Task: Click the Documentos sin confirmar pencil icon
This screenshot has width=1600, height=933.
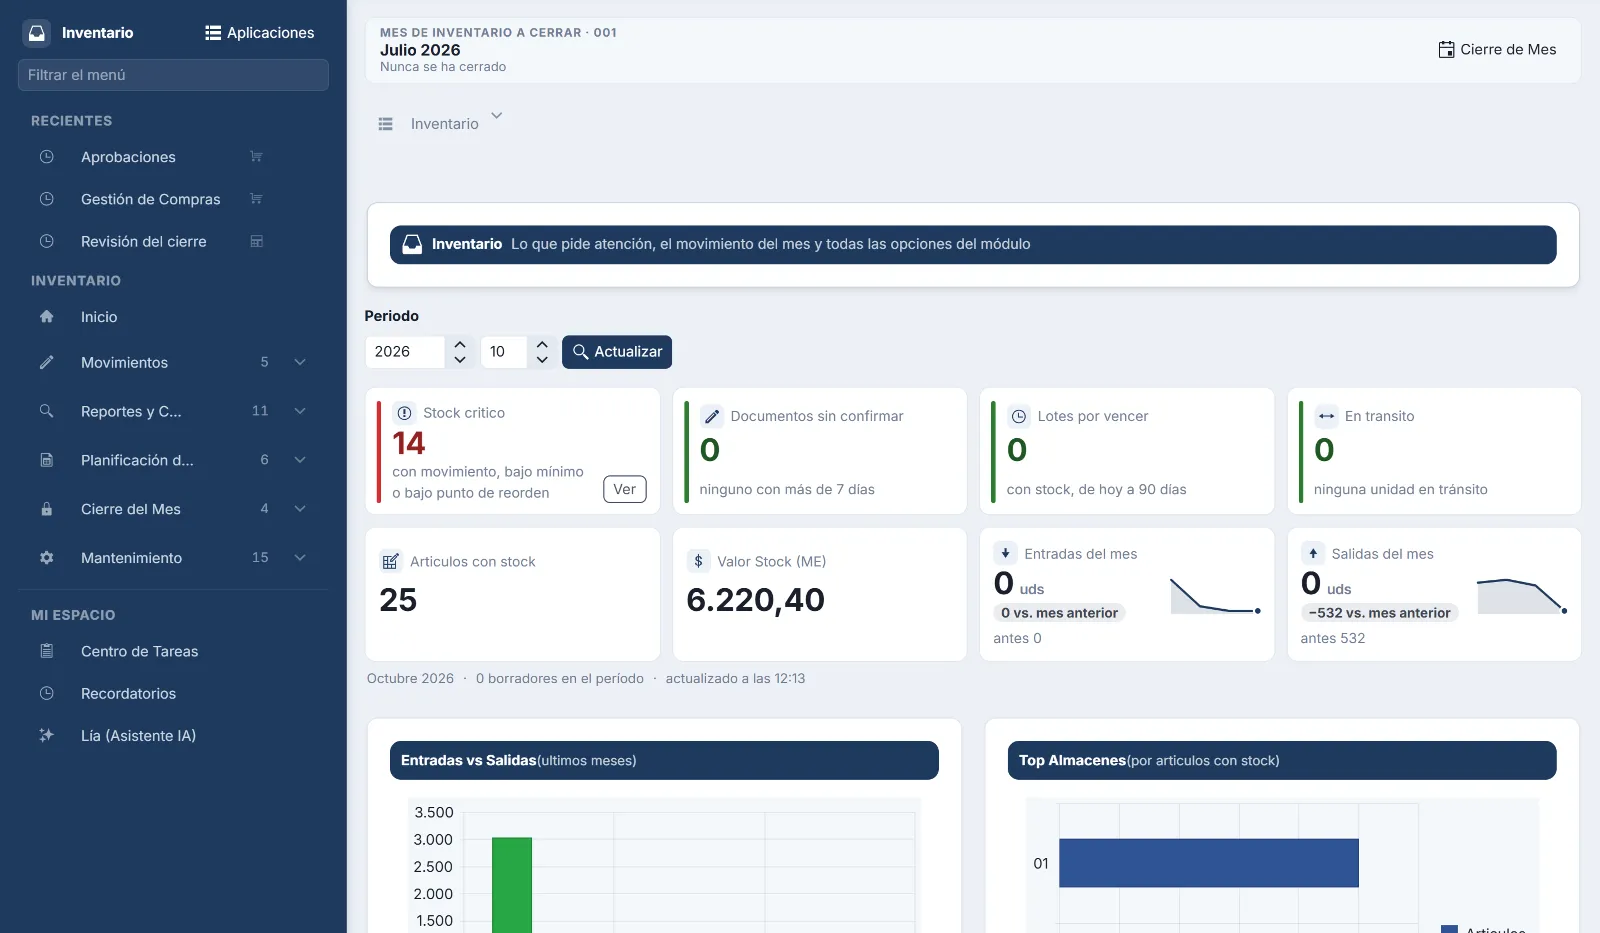Action: coord(712,416)
